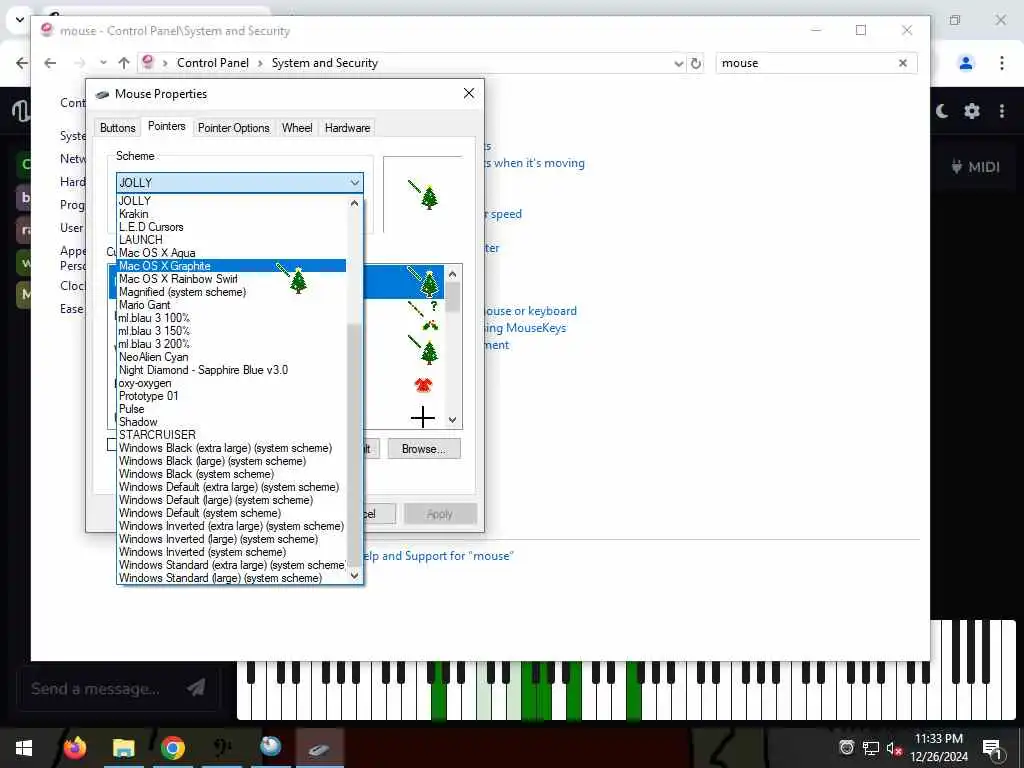Image resolution: width=1024 pixels, height=768 pixels.
Task: Select the highlighted Mac OS X Graphite scheme
Action: tap(232, 266)
